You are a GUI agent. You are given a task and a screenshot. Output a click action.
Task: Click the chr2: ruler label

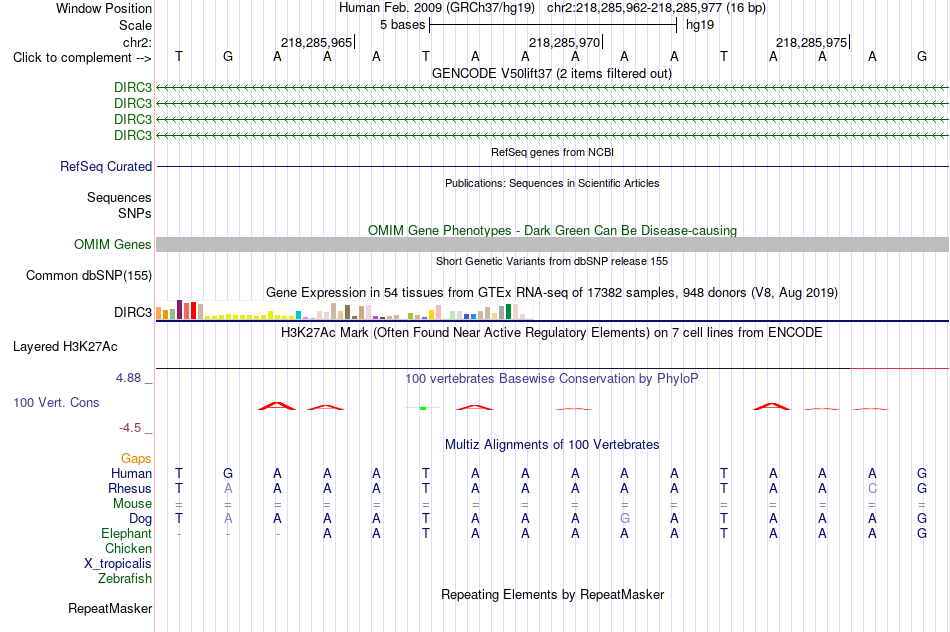pos(137,42)
